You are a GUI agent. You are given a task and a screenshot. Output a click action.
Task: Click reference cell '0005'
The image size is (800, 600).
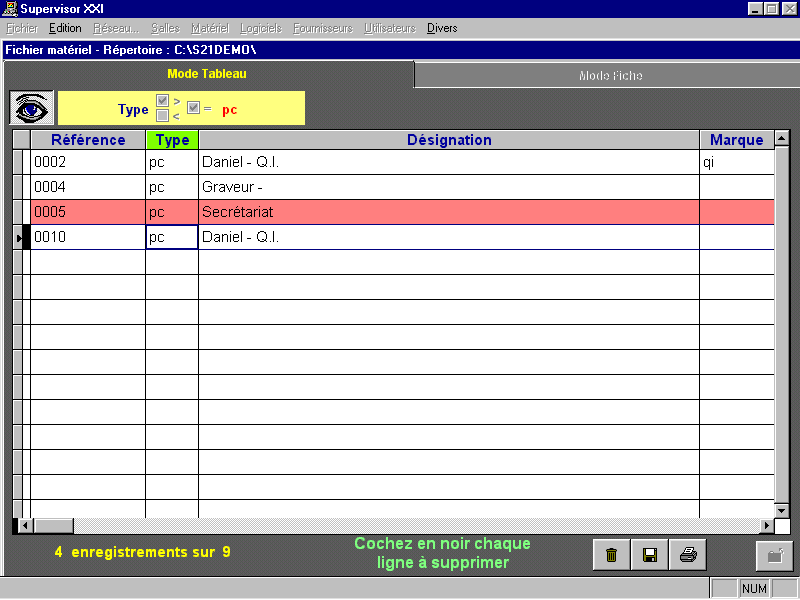coord(88,212)
